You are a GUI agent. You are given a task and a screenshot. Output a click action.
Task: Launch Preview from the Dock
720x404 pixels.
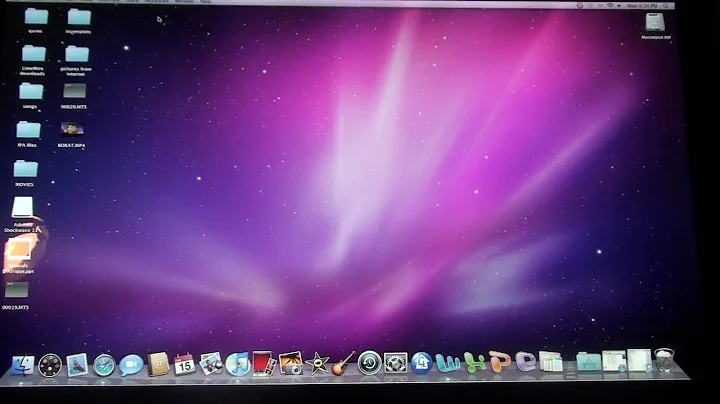[x=211, y=364]
